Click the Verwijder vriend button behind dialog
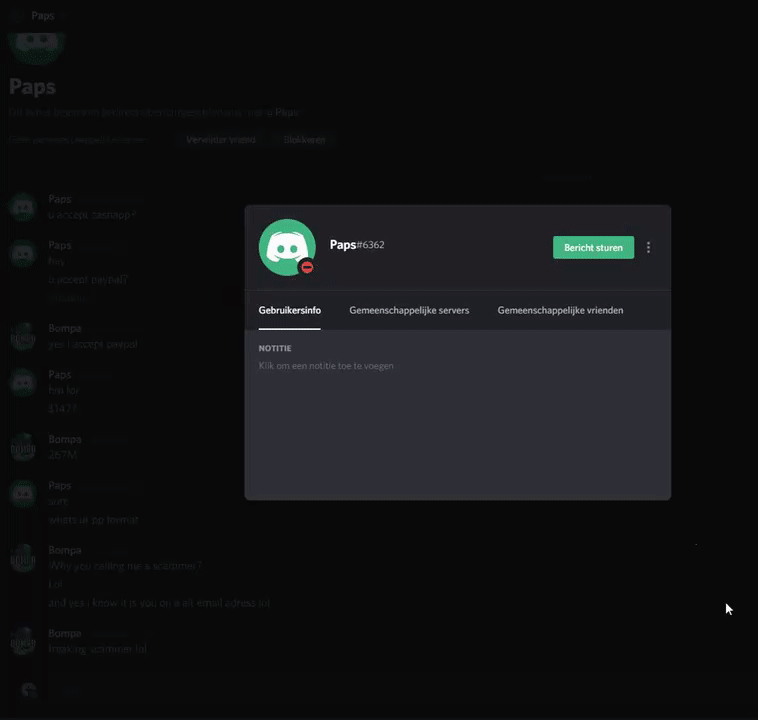The height and width of the screenshot is (720, 758). 220,140
